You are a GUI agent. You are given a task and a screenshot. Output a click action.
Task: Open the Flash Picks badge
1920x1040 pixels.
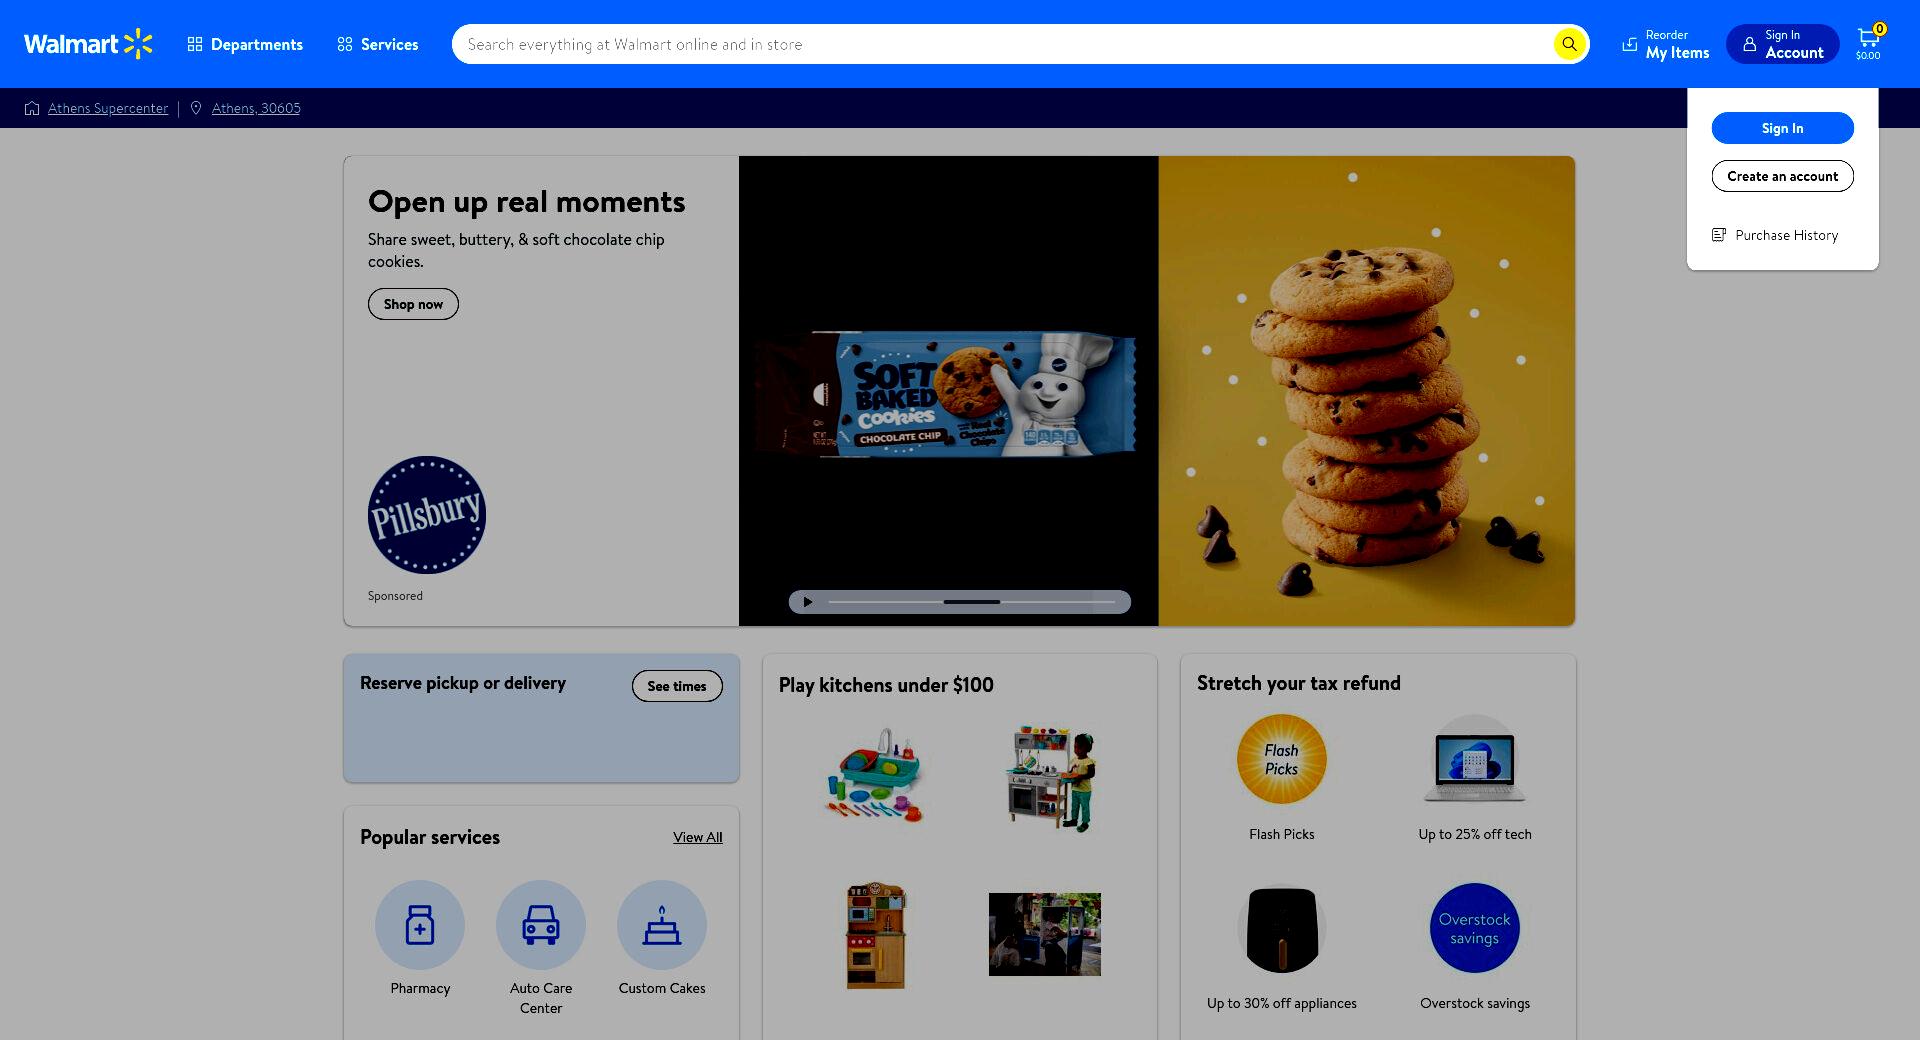tap(1282, 759)
